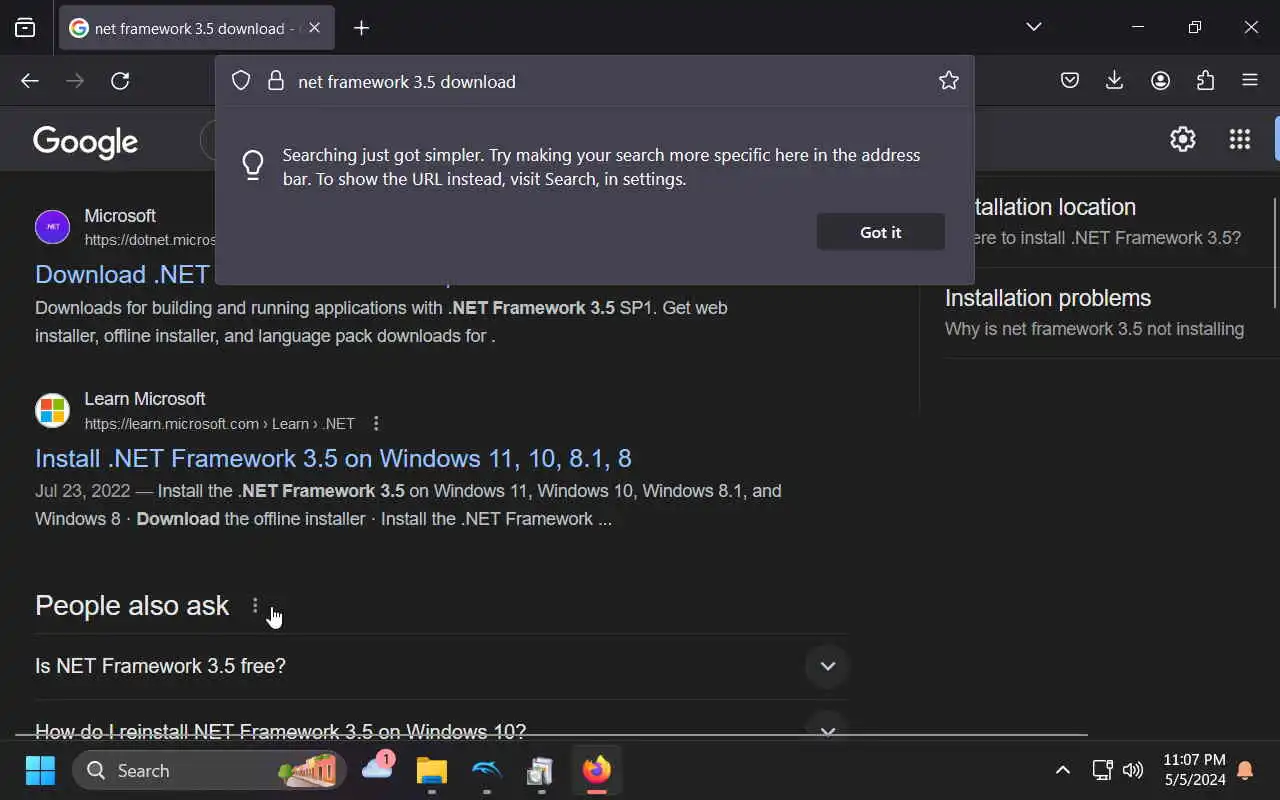Reload the current page
This screenshot has width=1280, height=800.
click(120, 81)
